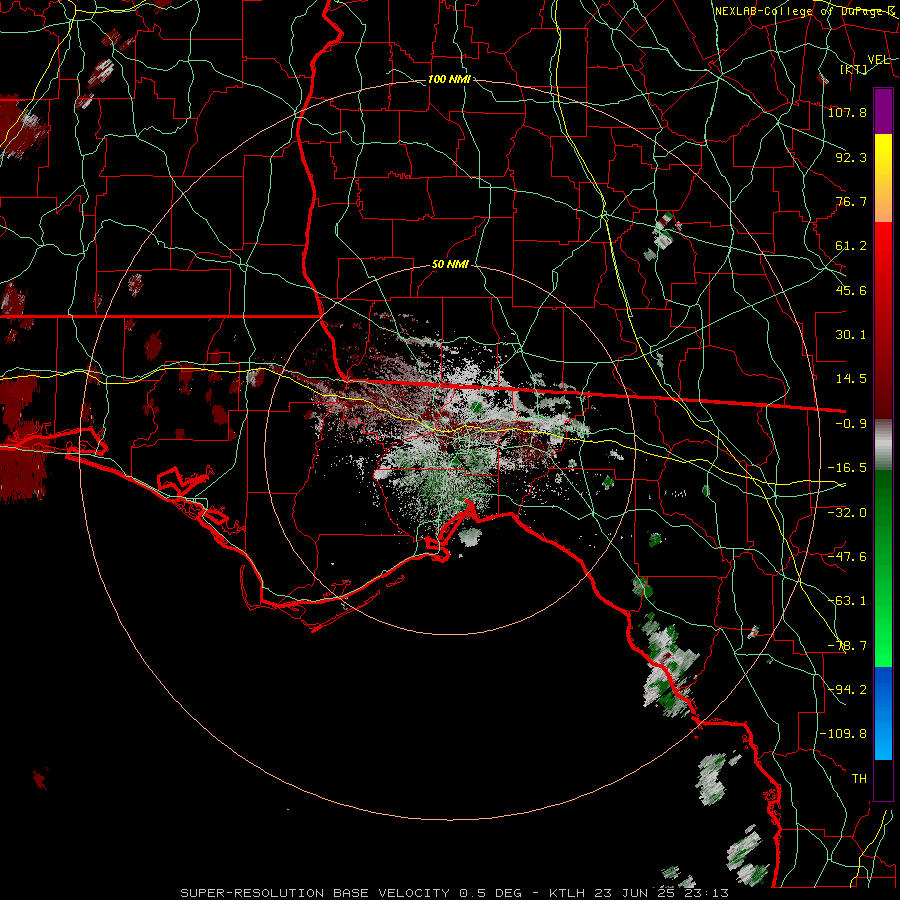Click the -0.9 legend value

pyautogui.click(x=851, y=424)
